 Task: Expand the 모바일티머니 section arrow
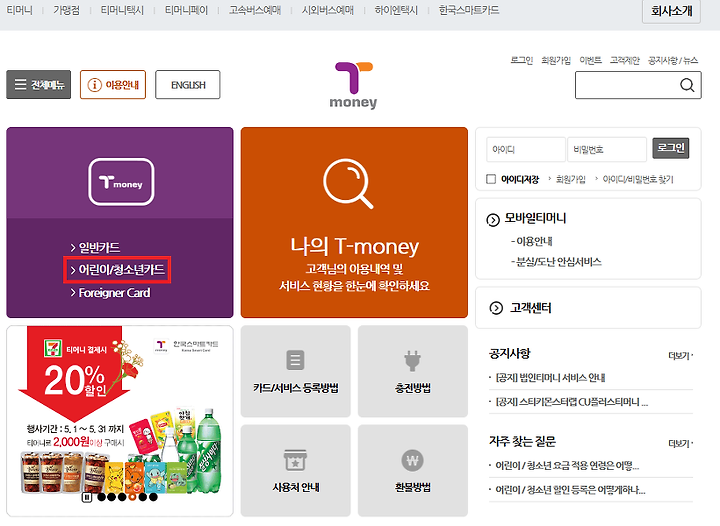click(493, 220)
